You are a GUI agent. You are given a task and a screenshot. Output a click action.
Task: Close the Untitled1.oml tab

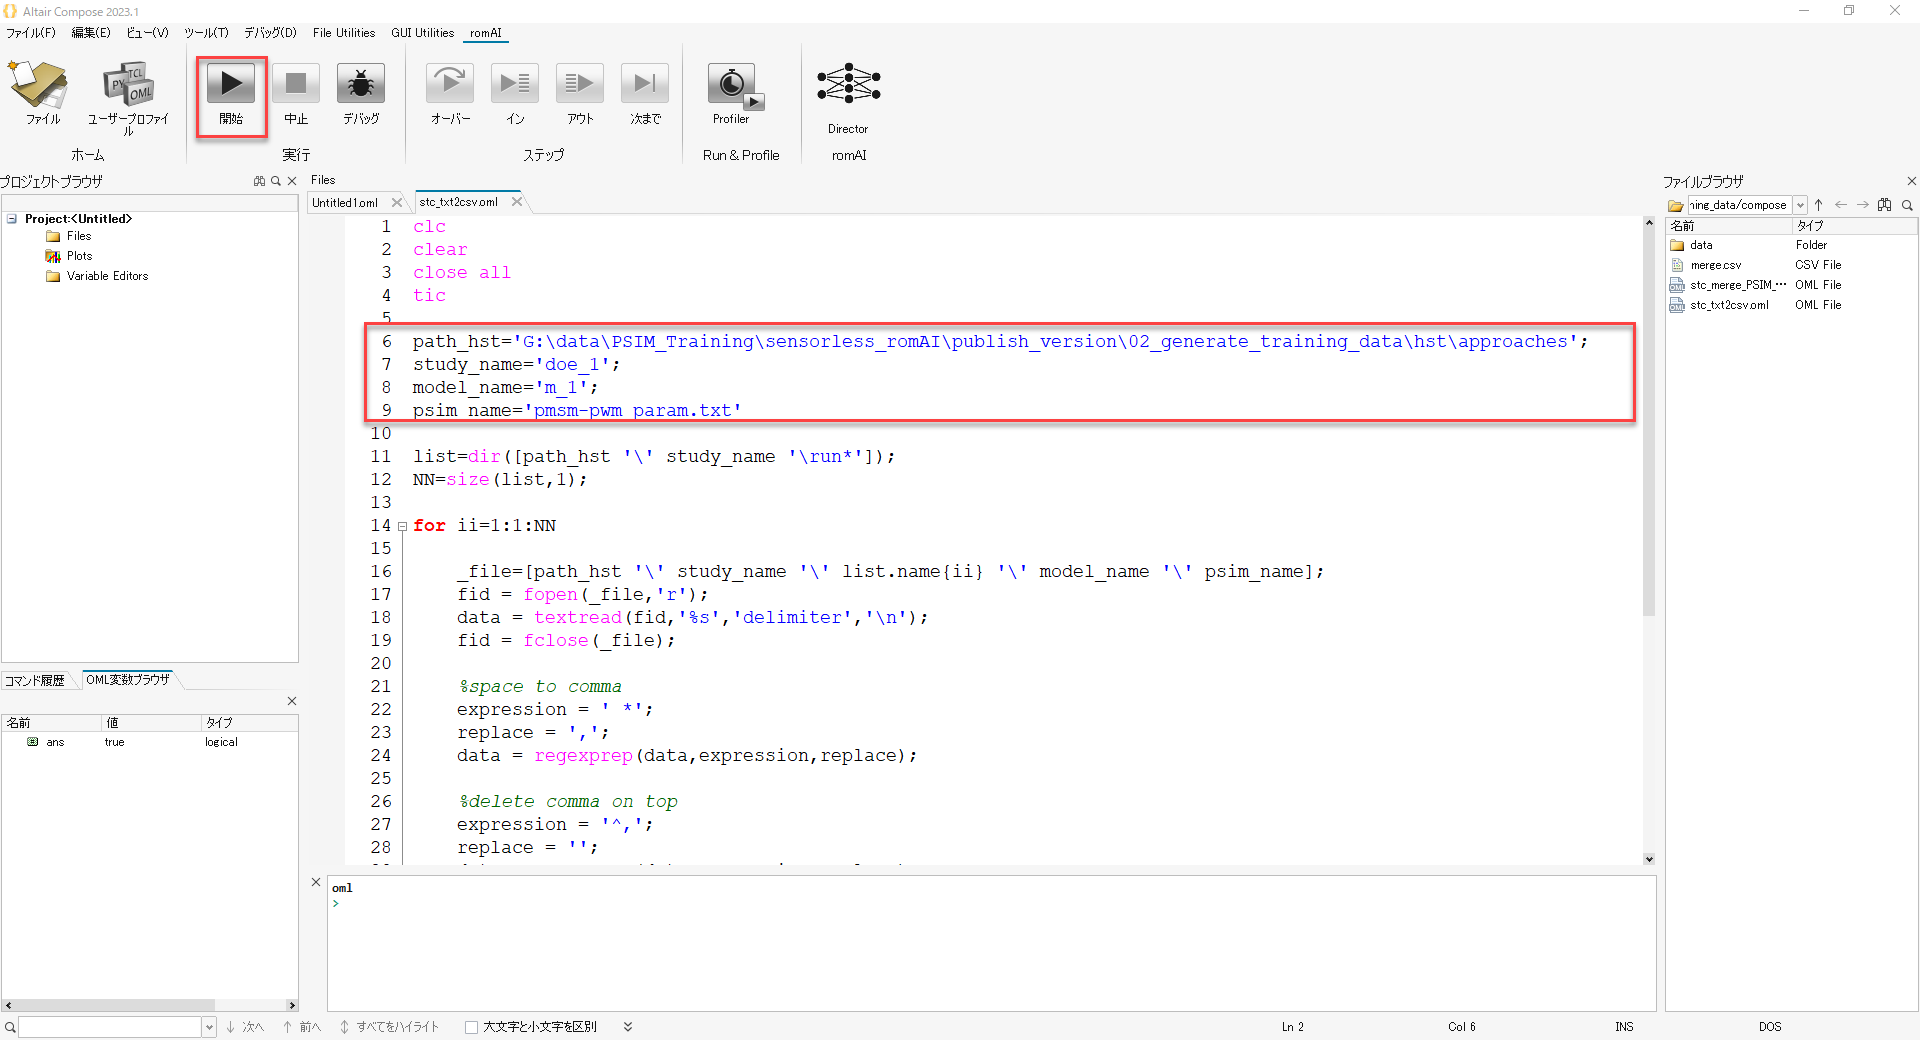pos(397,202)
